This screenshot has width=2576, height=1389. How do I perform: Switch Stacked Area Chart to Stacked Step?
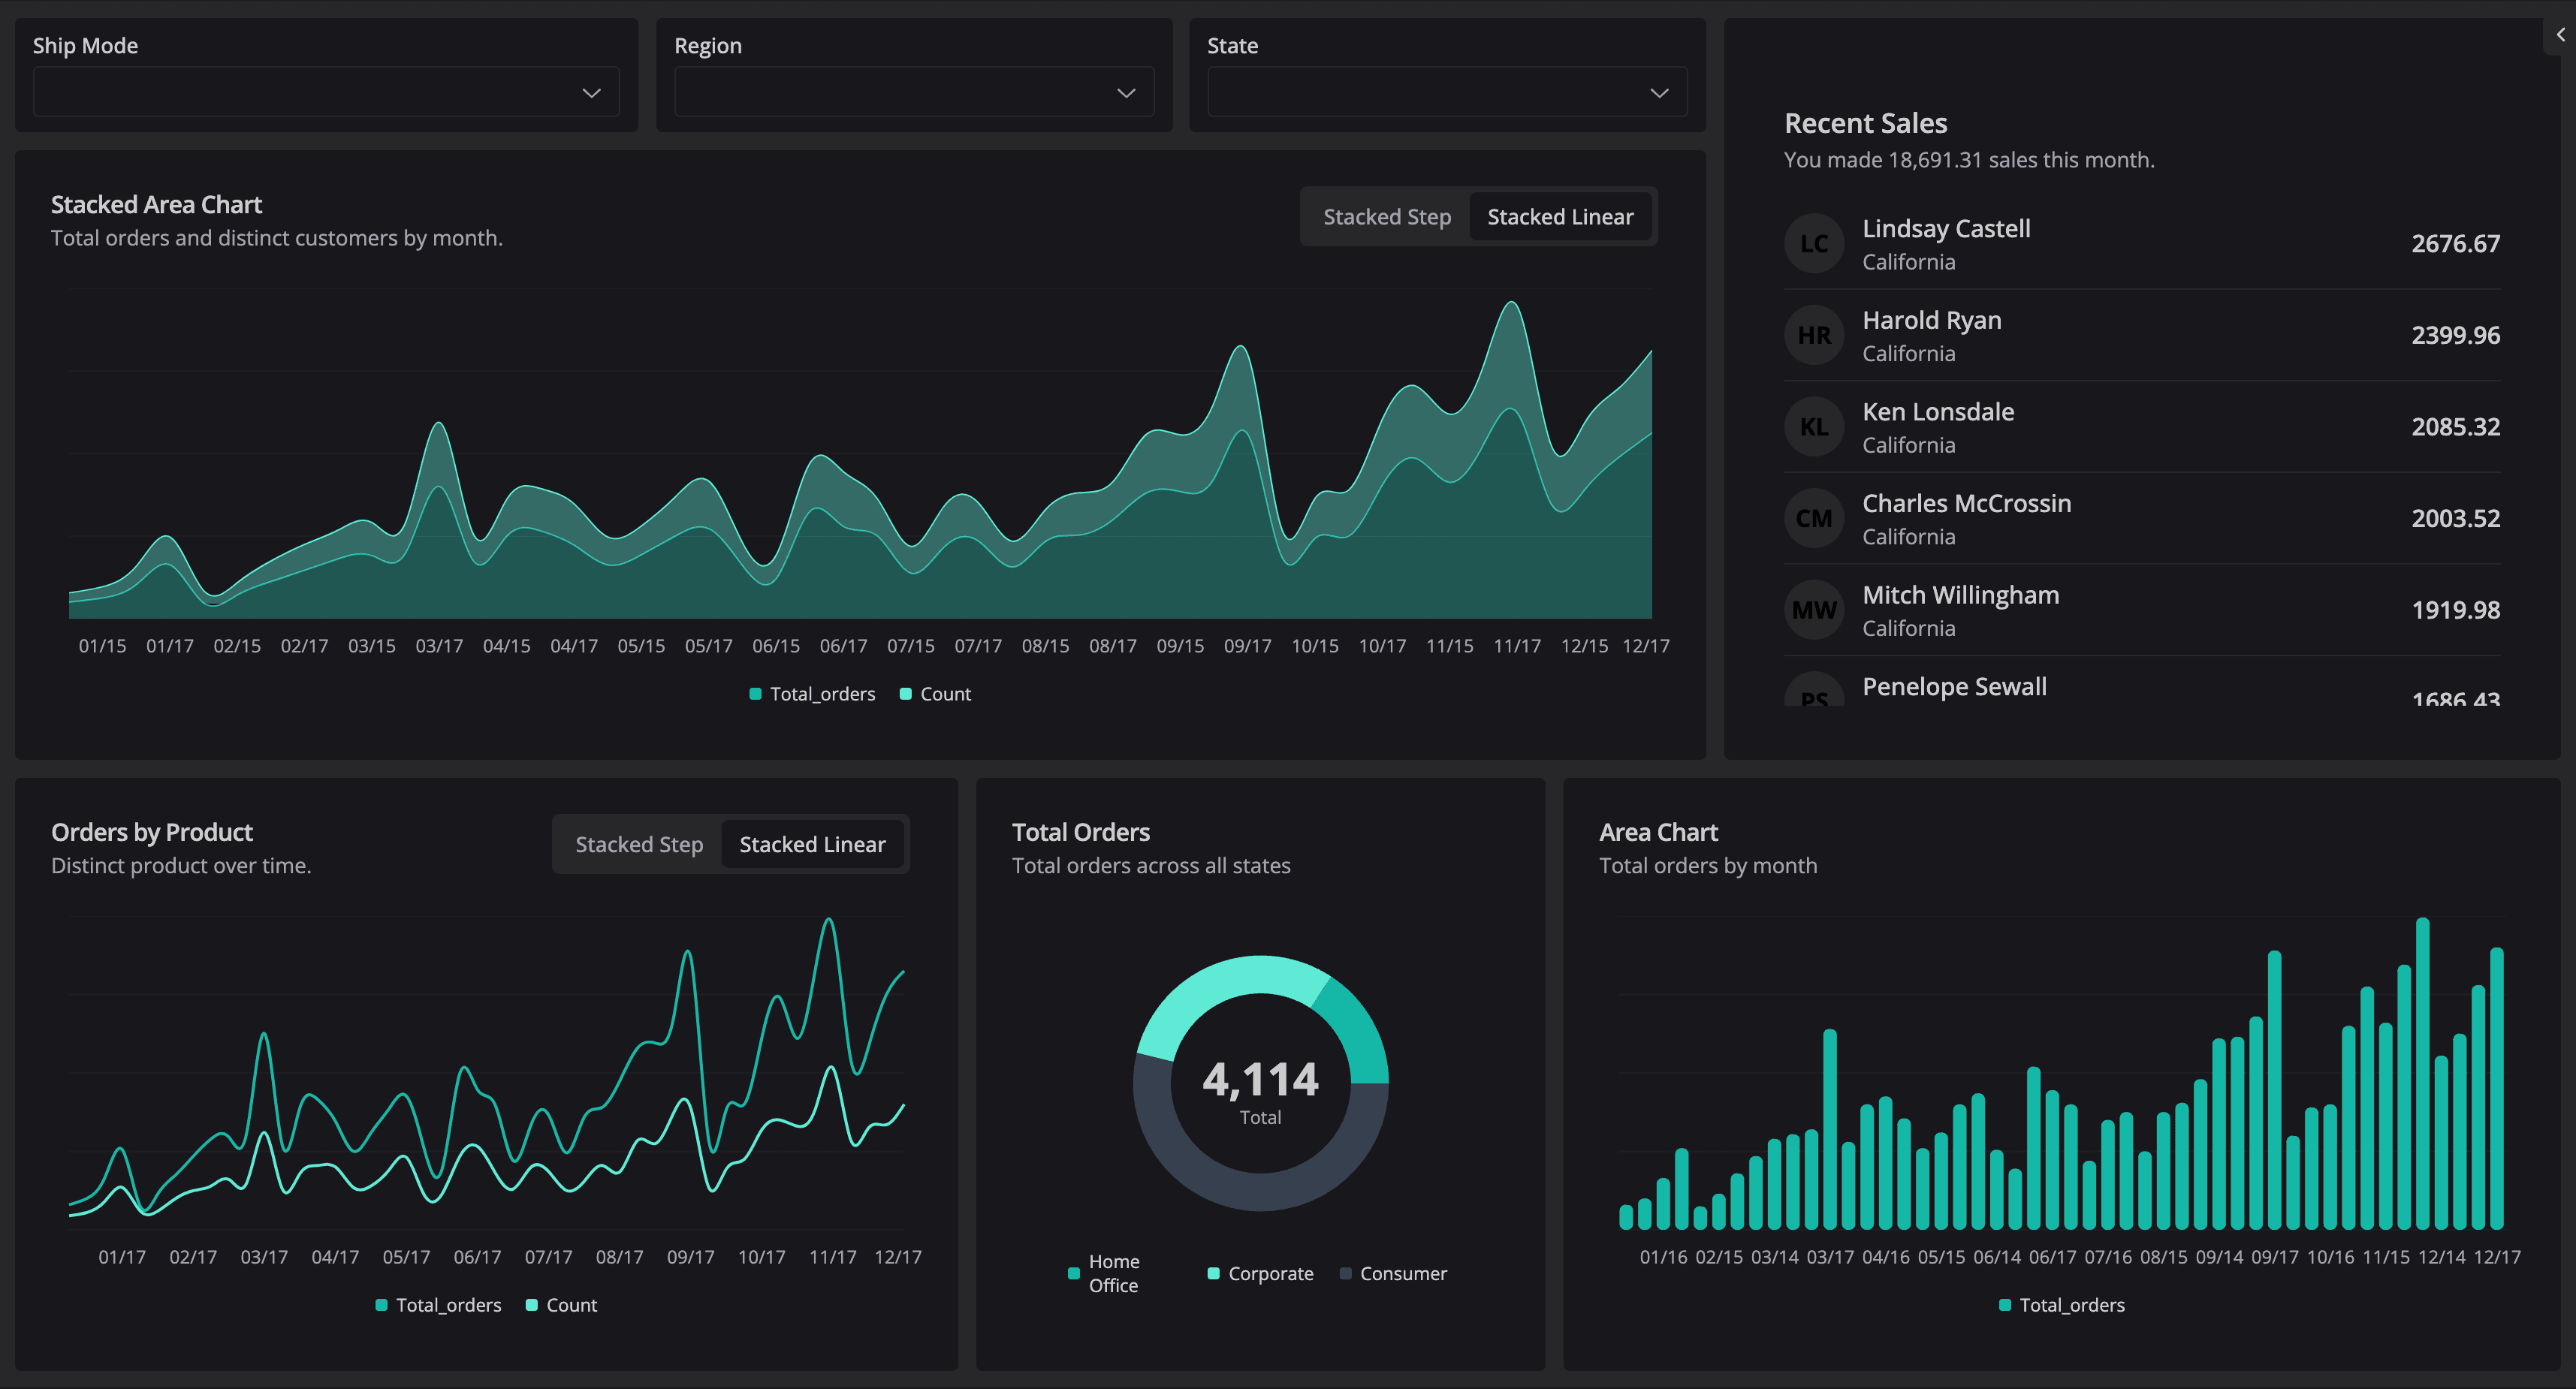click(x=1387, y=217)
